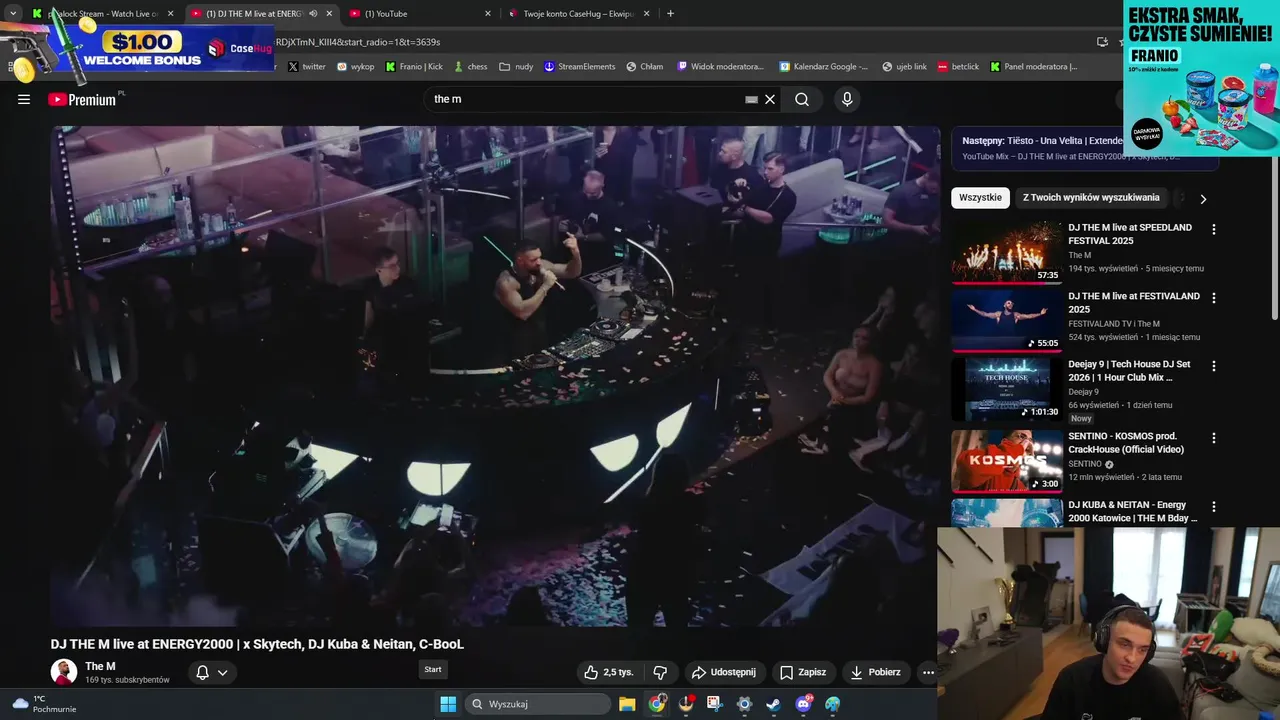This screenshot has height=720, width=1280.
Task: Open a new browser tab with plus
Action: [670, 14]
